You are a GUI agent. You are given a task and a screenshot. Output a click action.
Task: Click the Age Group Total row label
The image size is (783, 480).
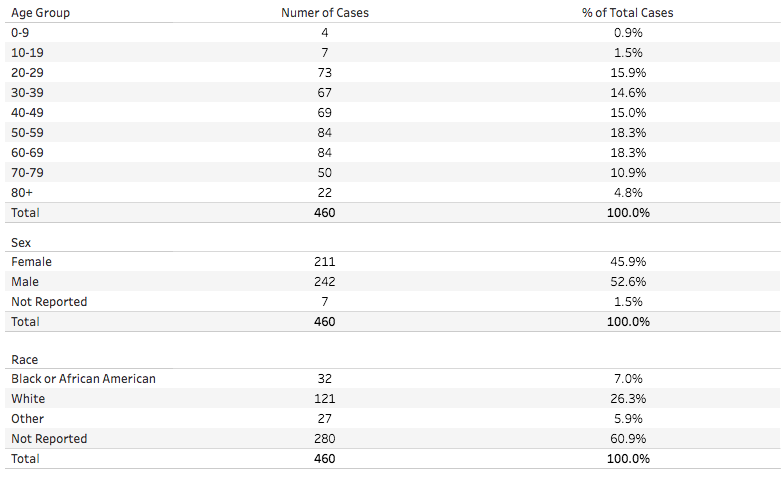click(x=25, y=212)
